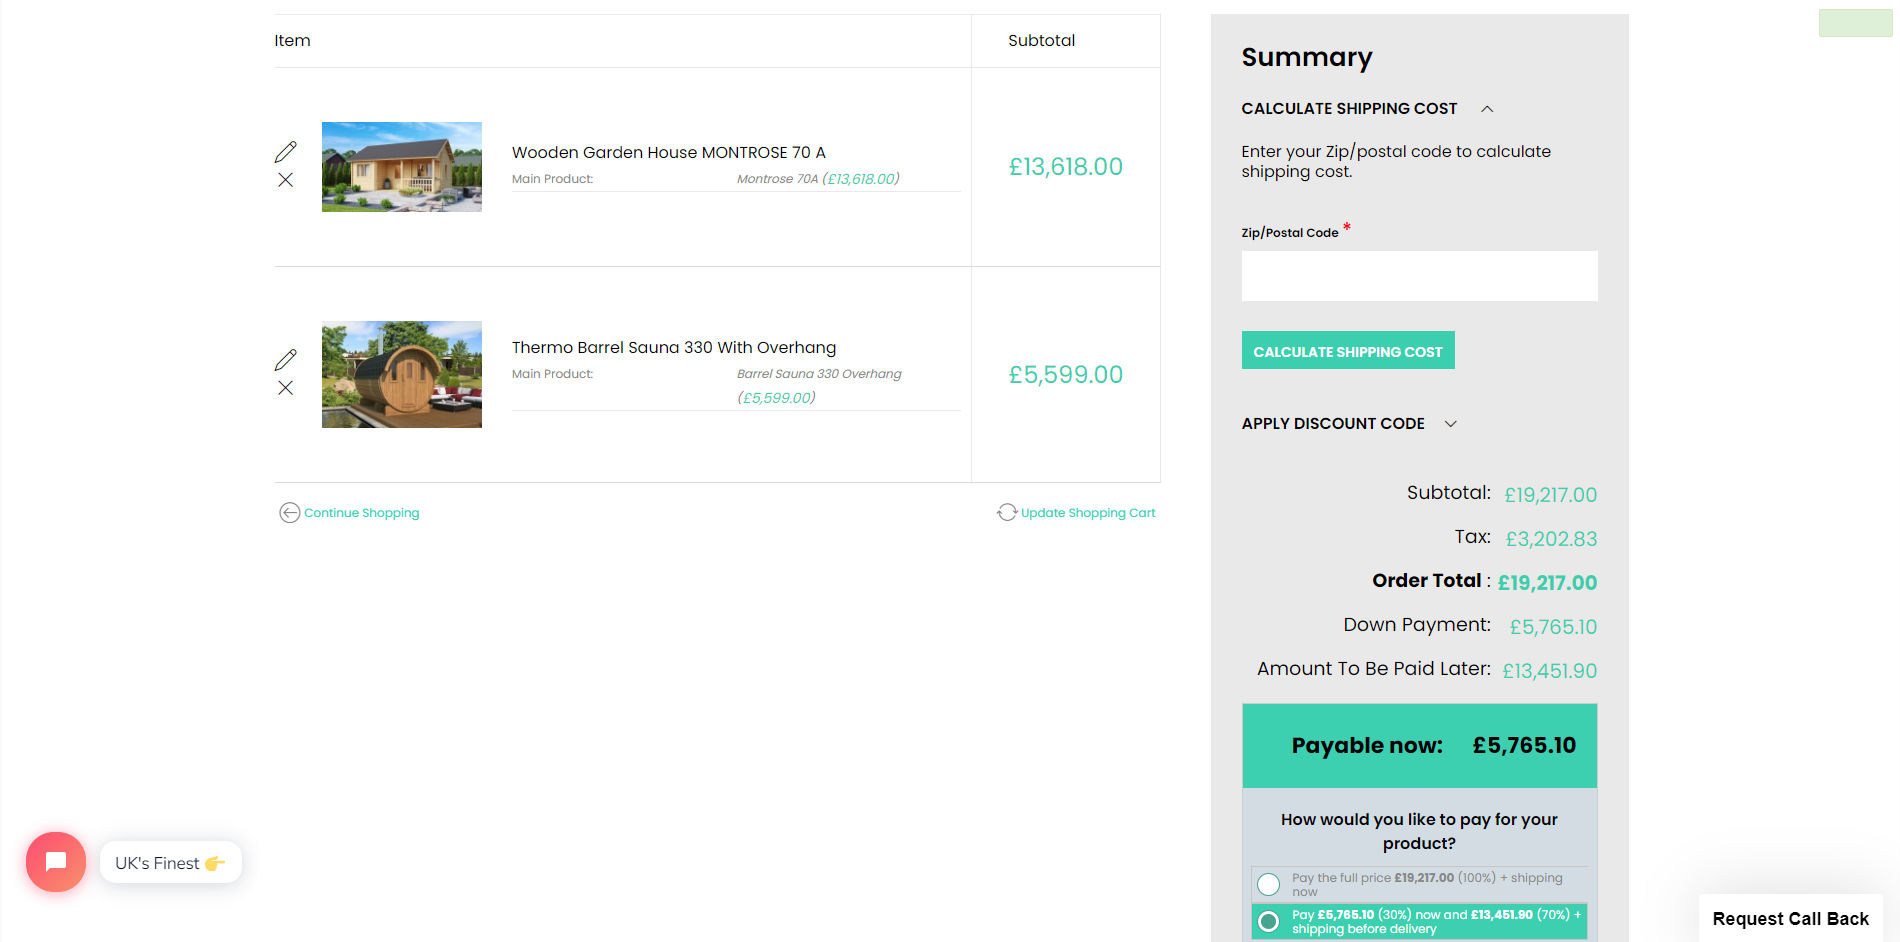
Task: Open the Request Call Back tab
Action: 1791,919
